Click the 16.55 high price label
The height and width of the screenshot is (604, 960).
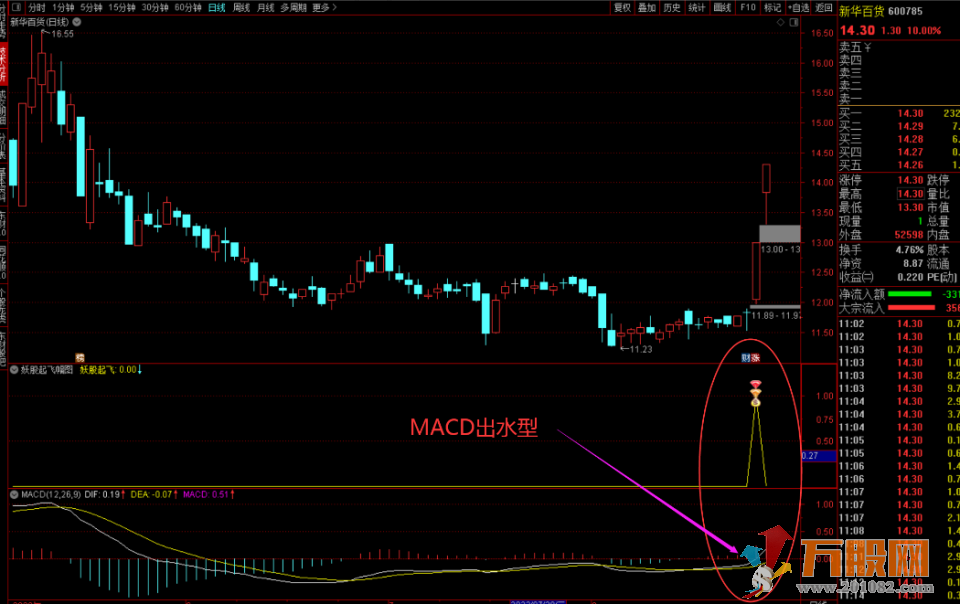pyautogui.click(x=62, y=34)
